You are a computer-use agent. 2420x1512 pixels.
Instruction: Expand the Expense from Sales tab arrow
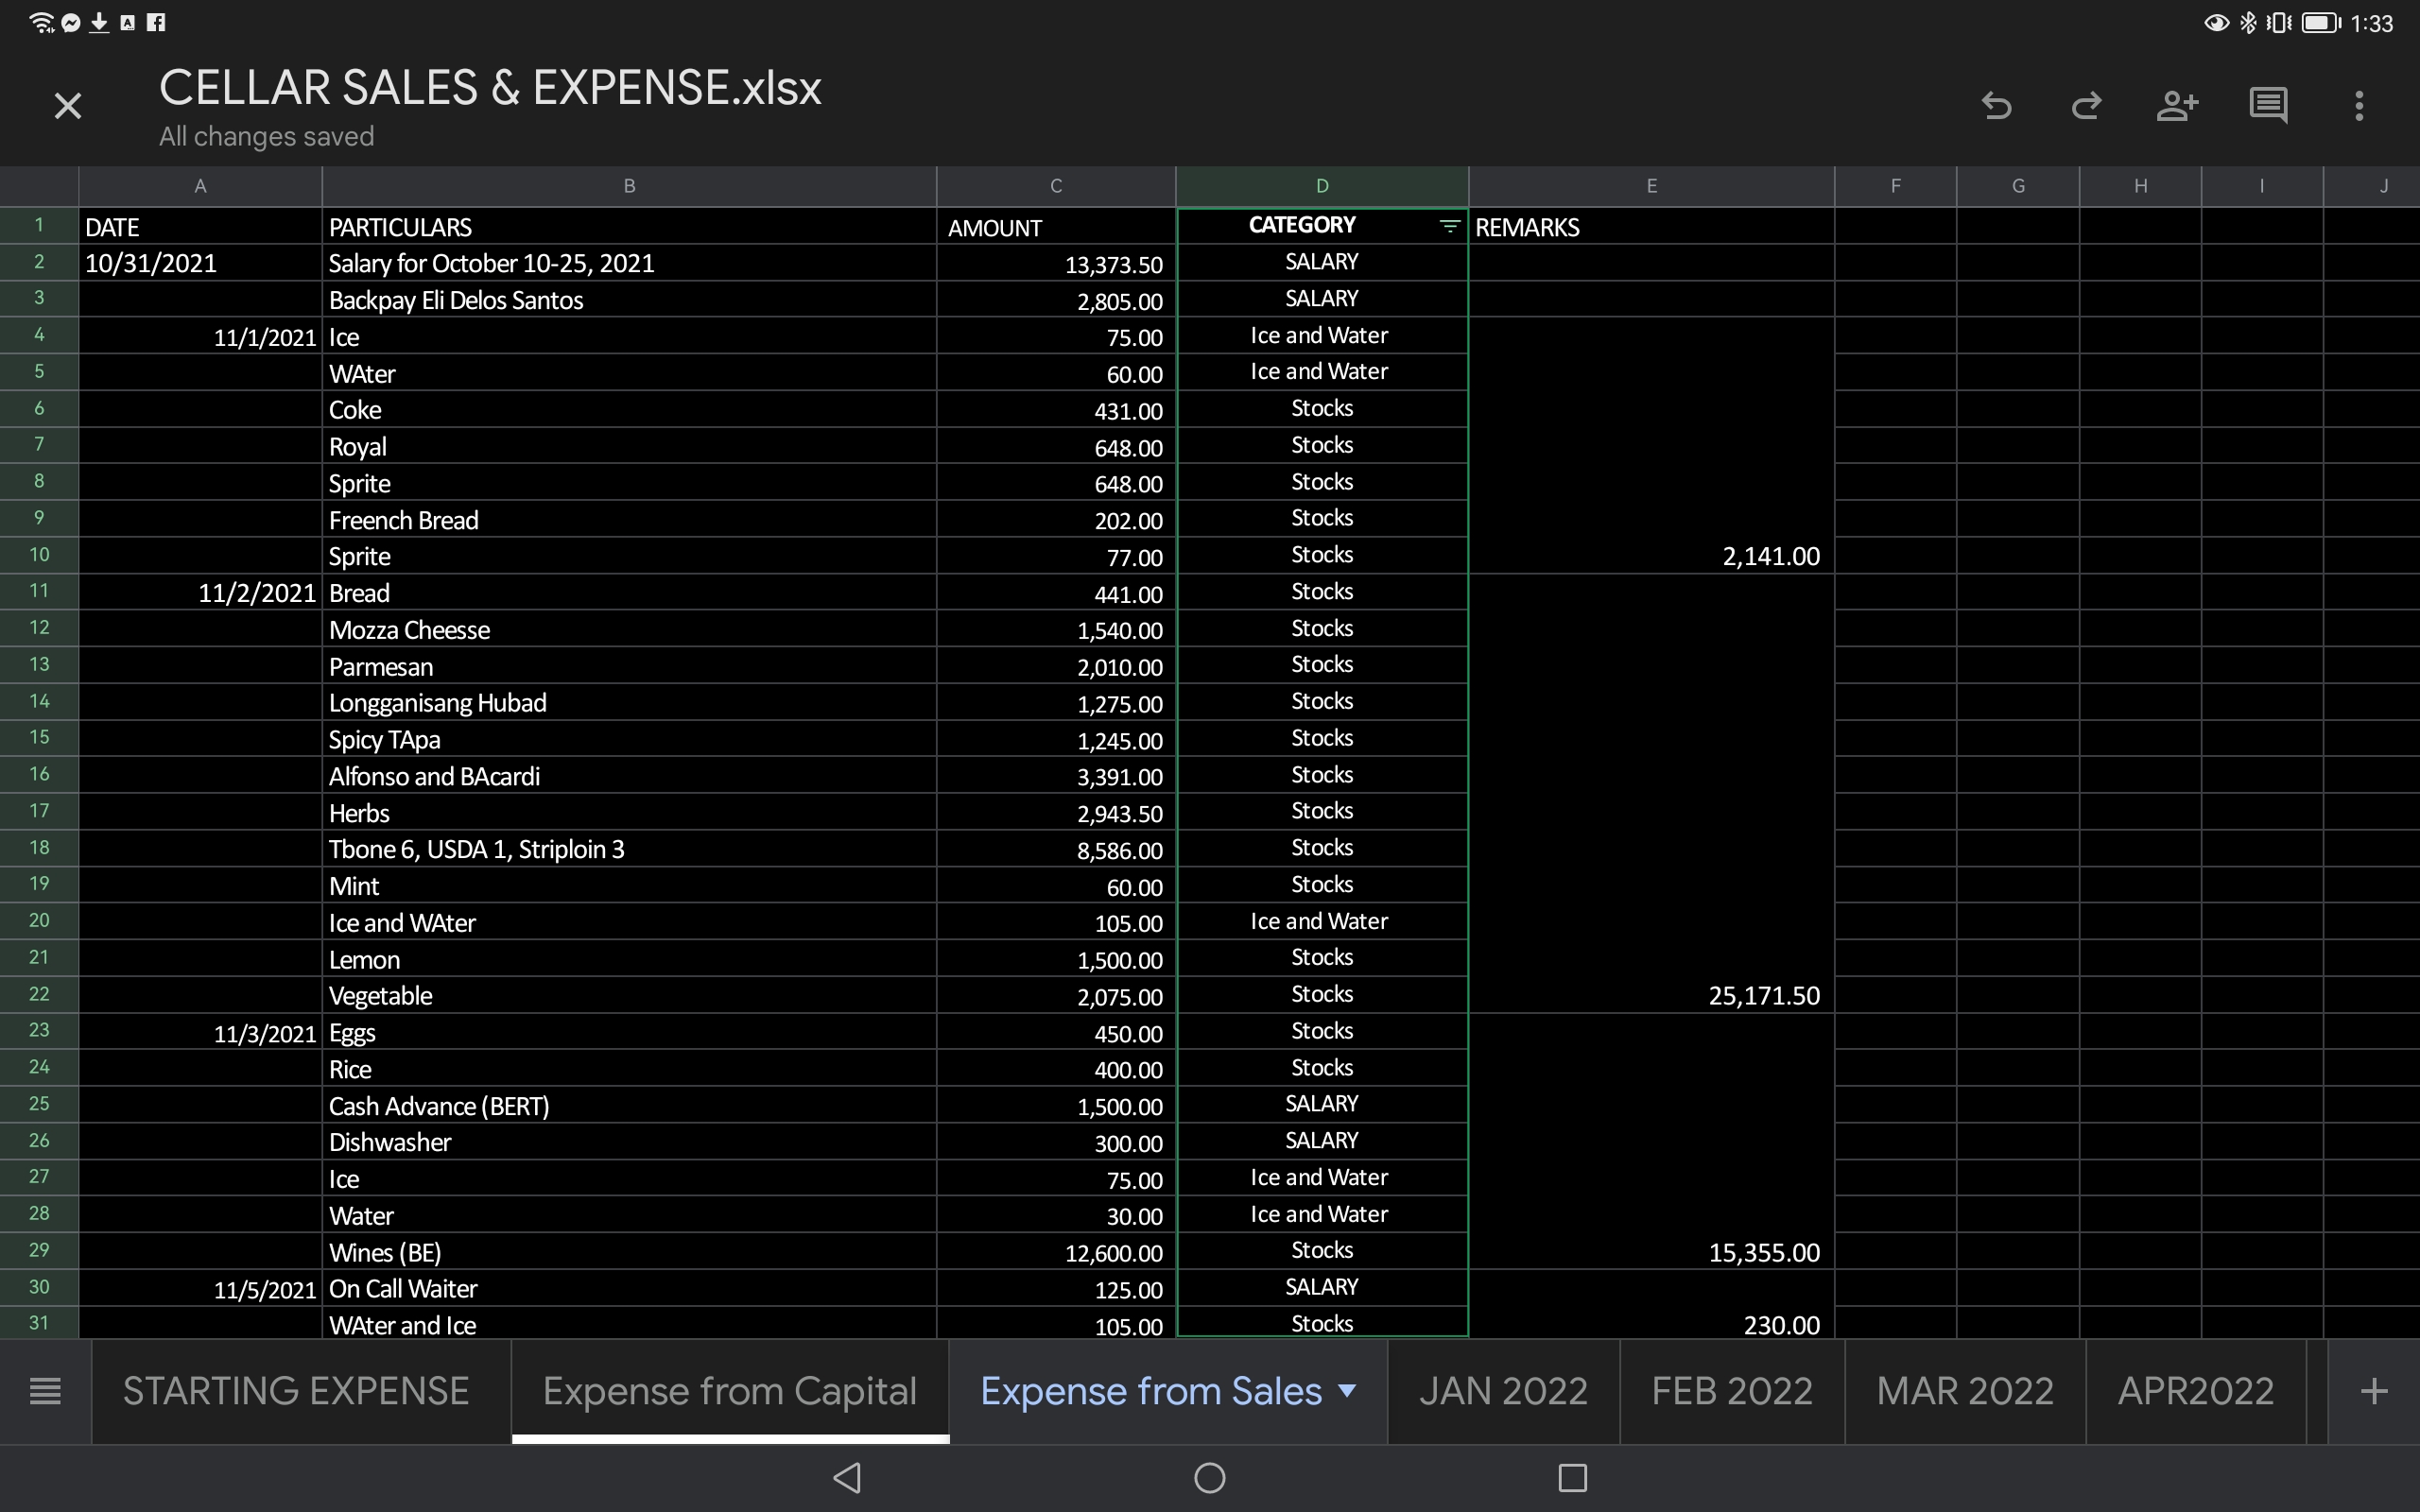click(1347, 1390)
